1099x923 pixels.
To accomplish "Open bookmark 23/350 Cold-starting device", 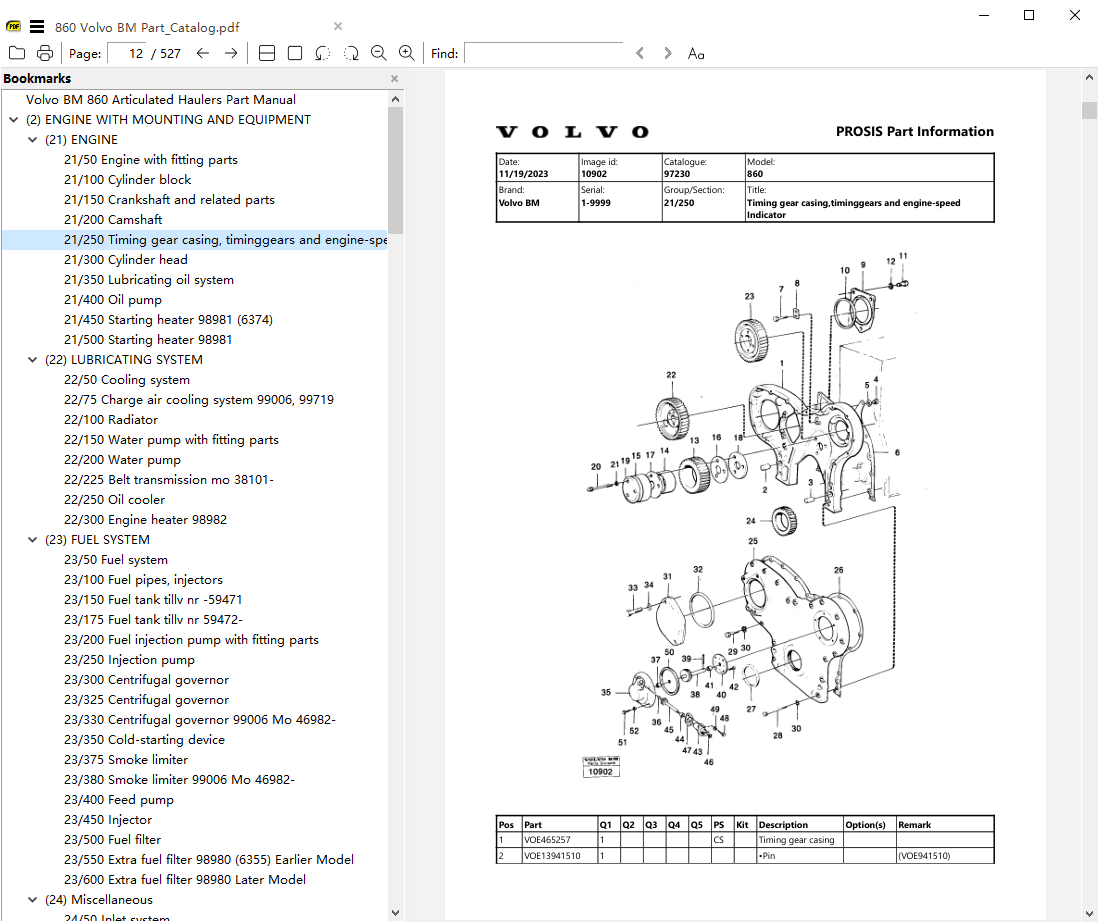I will (144, 740).
